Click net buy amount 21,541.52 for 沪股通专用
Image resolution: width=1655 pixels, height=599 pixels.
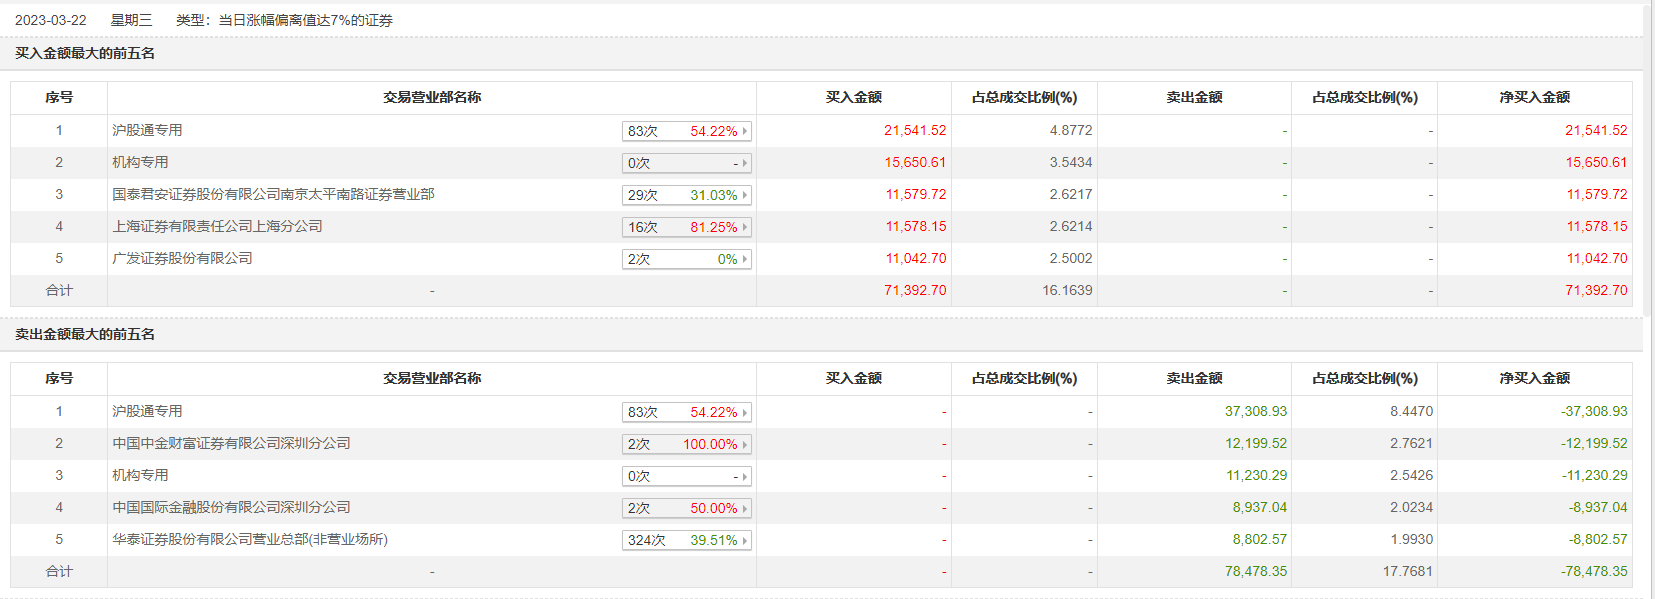click(1596, 130)
